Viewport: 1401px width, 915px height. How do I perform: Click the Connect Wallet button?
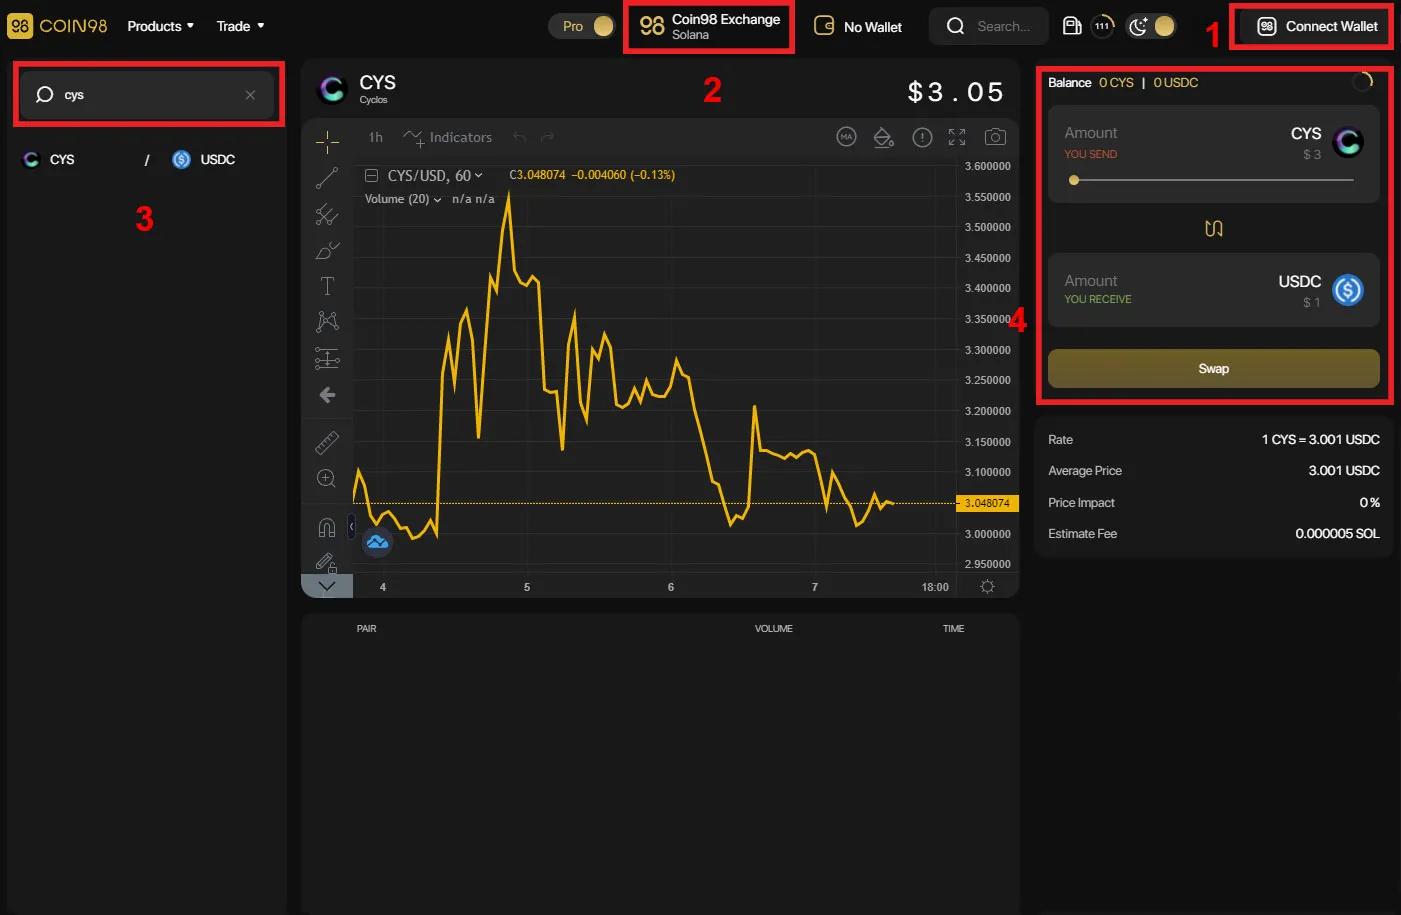(x=1317, y=26)
